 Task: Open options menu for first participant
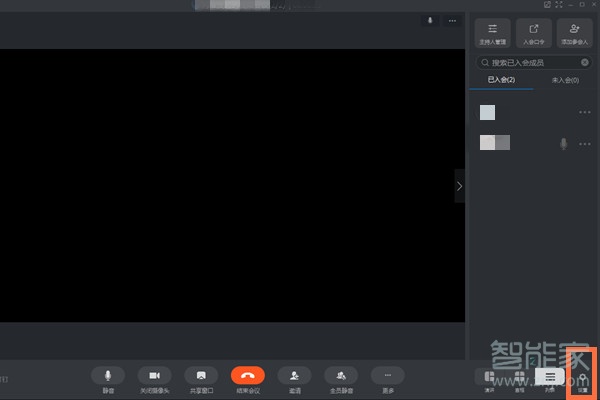click(x=585, y=112)
